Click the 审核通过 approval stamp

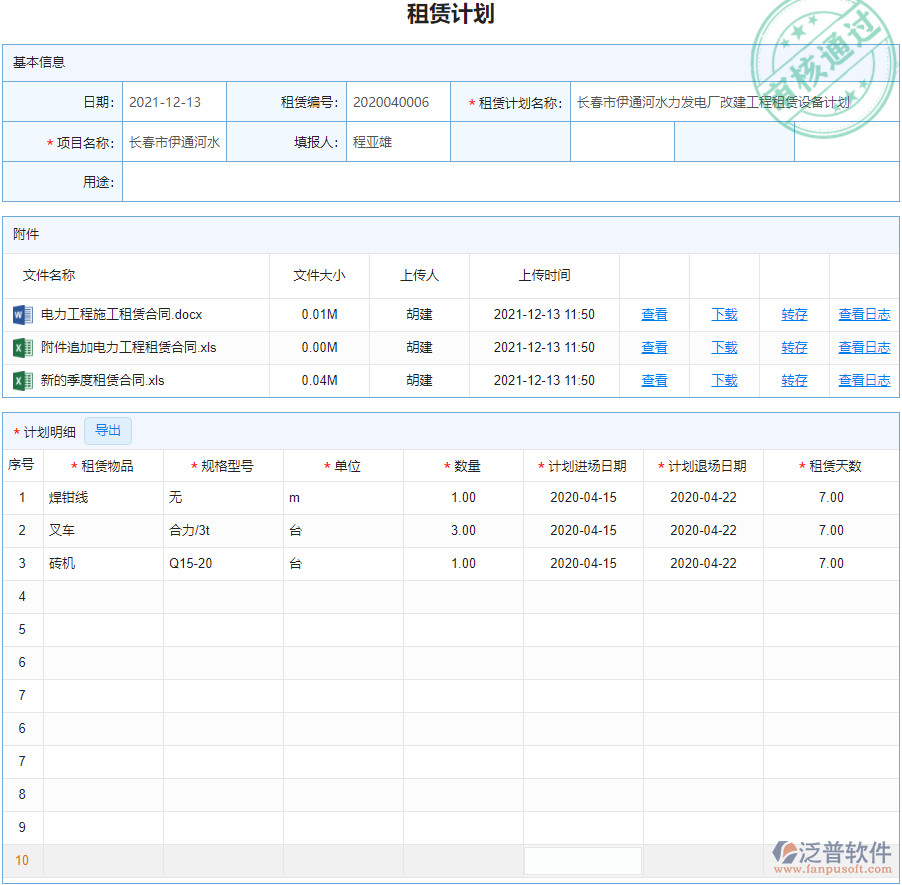(x=824, y=53)
